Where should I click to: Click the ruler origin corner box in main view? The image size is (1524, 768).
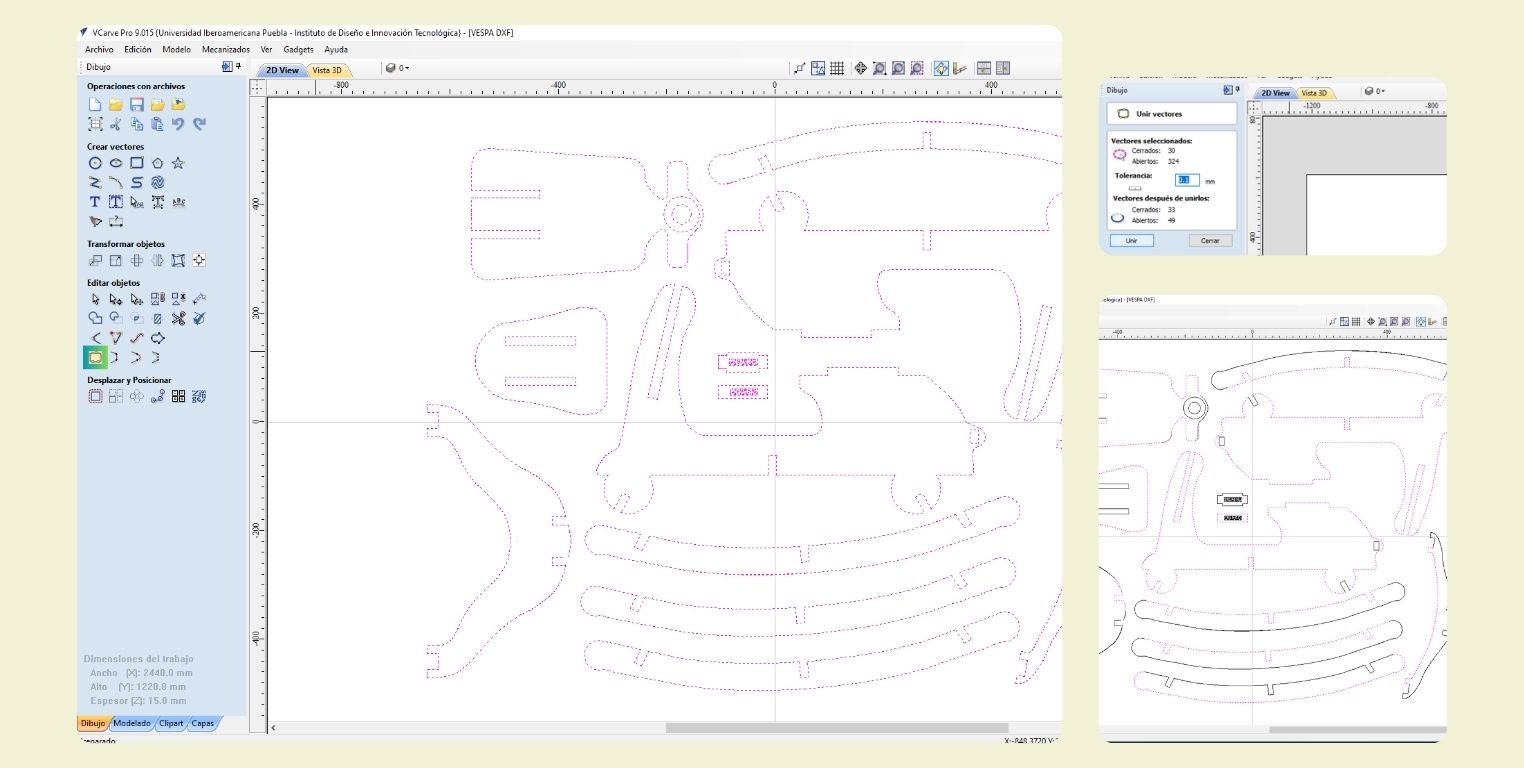pyautogui.click(x=256, y=88)
